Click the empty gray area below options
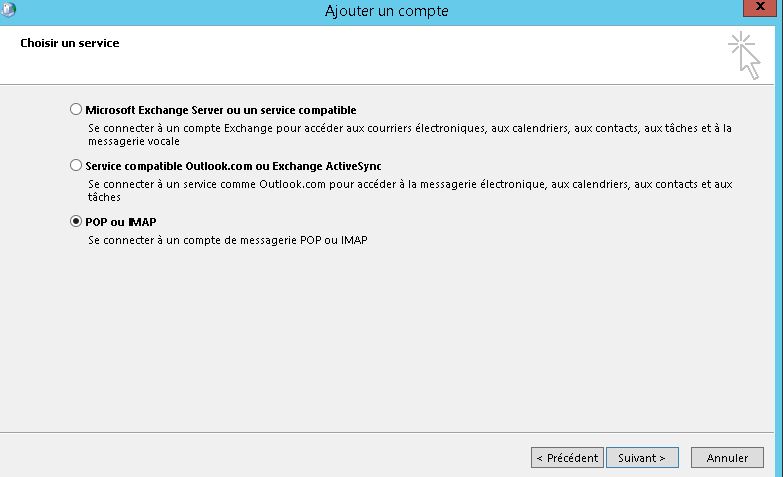 pyautogui.click(x=387, y=340)
